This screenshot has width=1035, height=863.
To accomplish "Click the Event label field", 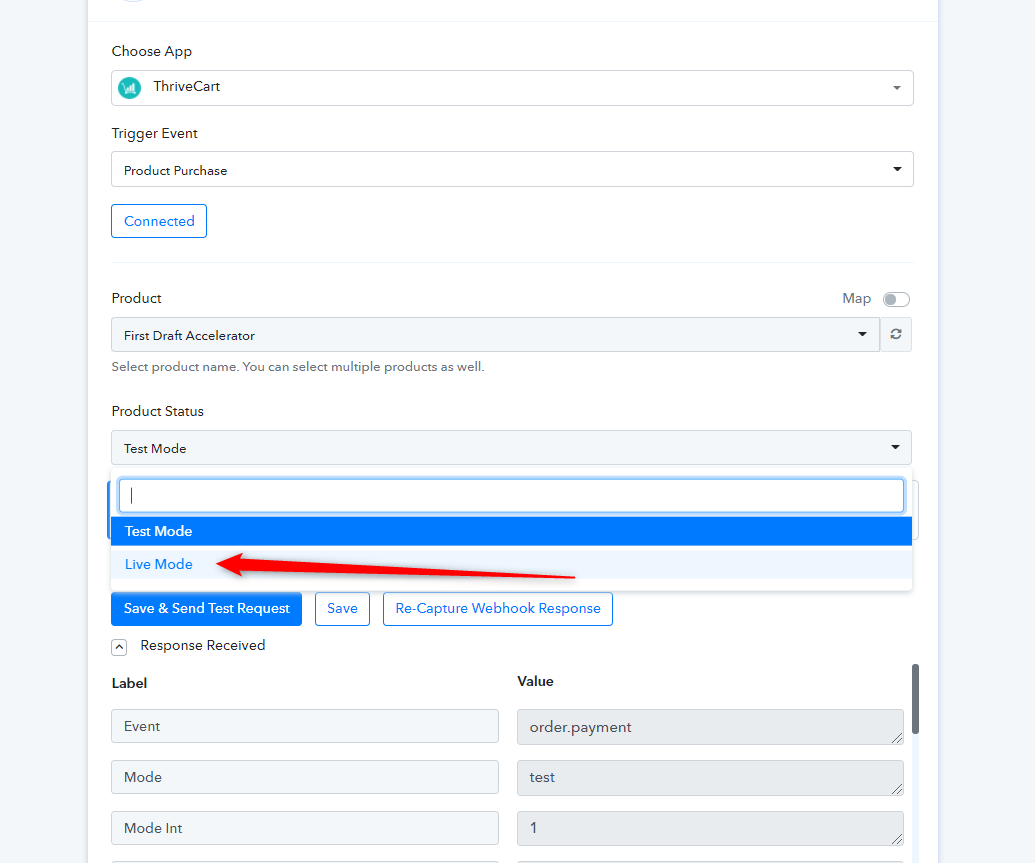I will pyautogui.click(x=304, y=726).
